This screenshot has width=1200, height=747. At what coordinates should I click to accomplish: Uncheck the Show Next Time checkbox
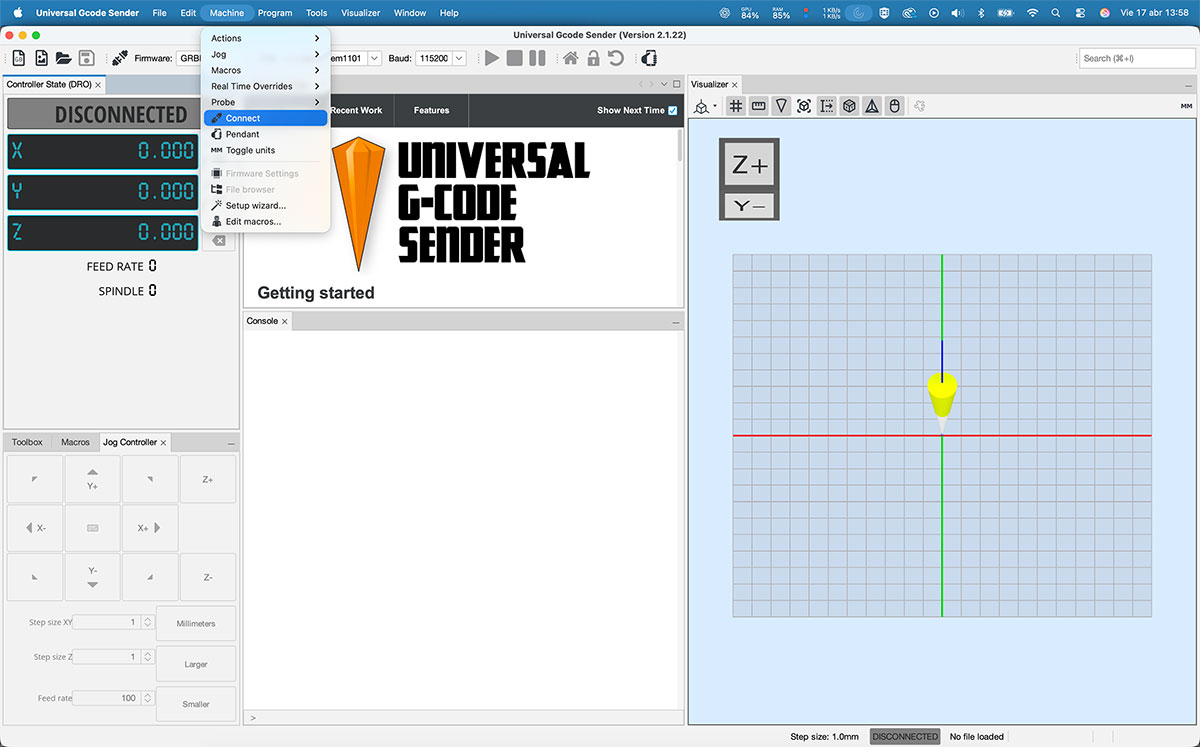pos(672,110)
